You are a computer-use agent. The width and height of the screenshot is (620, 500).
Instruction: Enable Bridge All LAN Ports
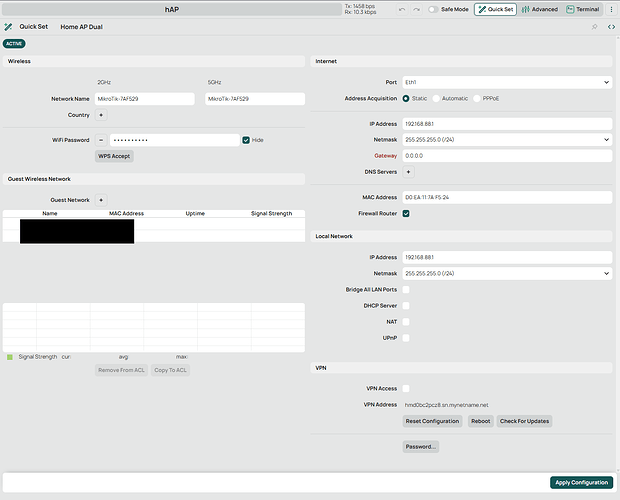406,290
